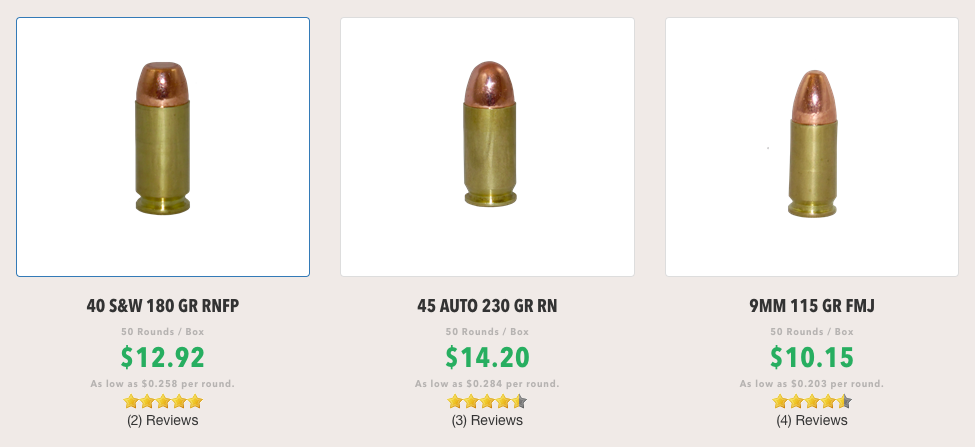Click the star rating under 40 S&W

pos(163,401)
